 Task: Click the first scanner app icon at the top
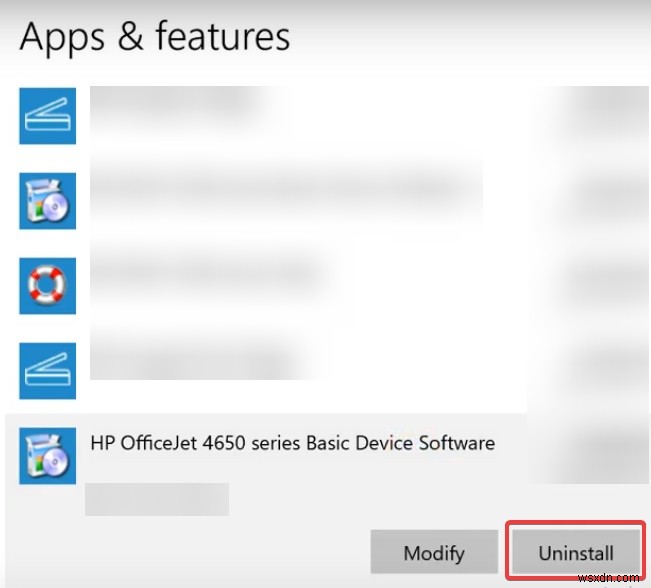click(47, 116)
